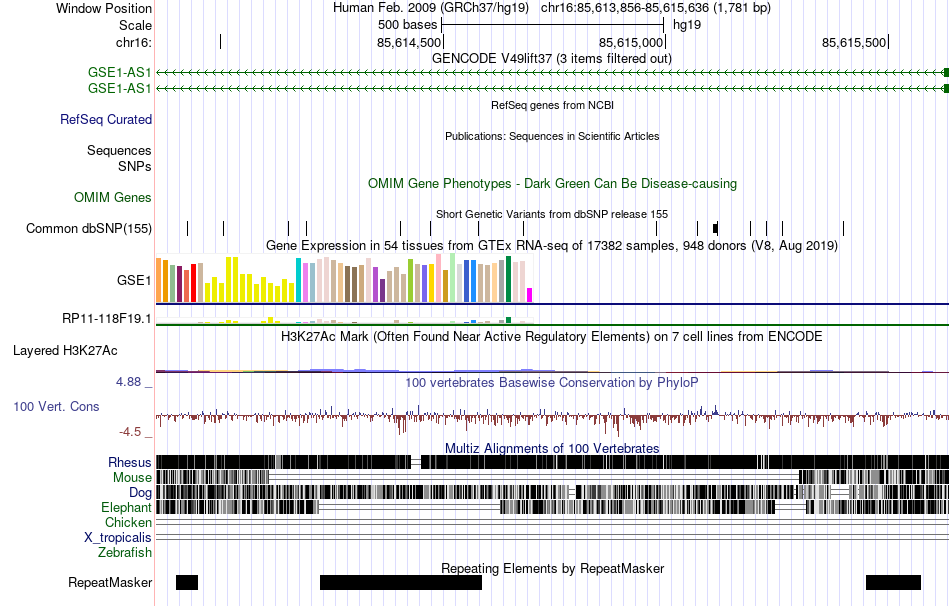
Task: Open RefSeq genes from NCBI title
Action: [x=552, y=105]
